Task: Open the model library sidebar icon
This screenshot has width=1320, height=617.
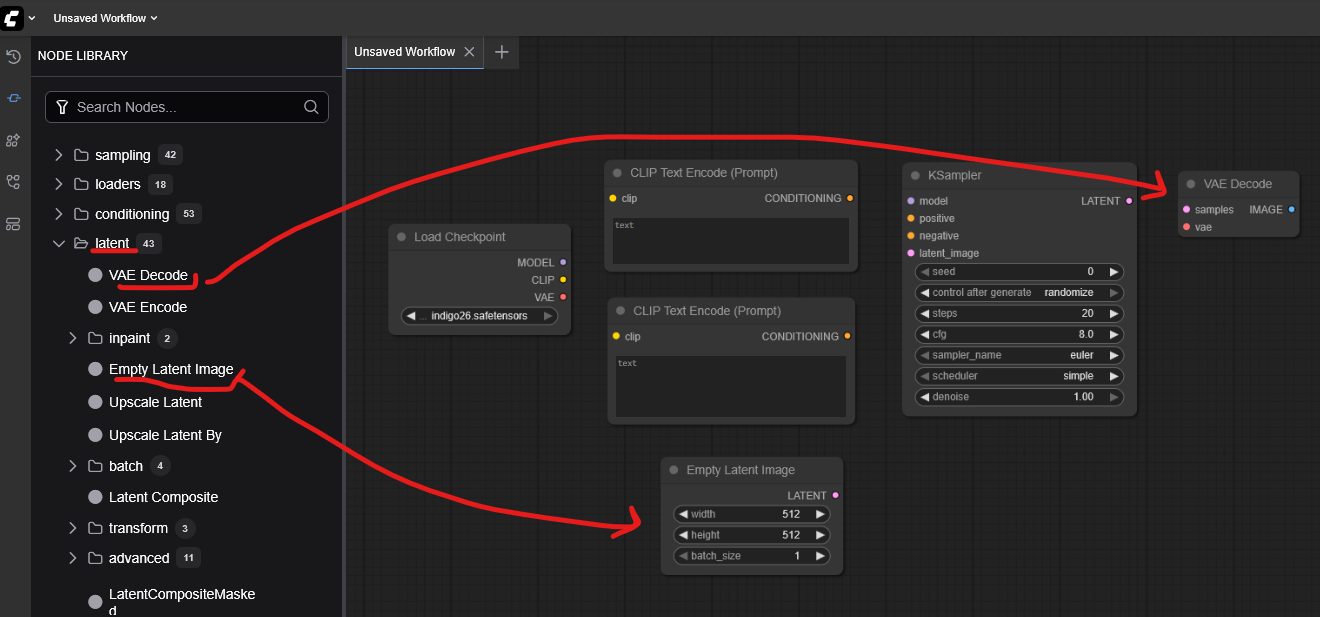Action: coord(13,140)
